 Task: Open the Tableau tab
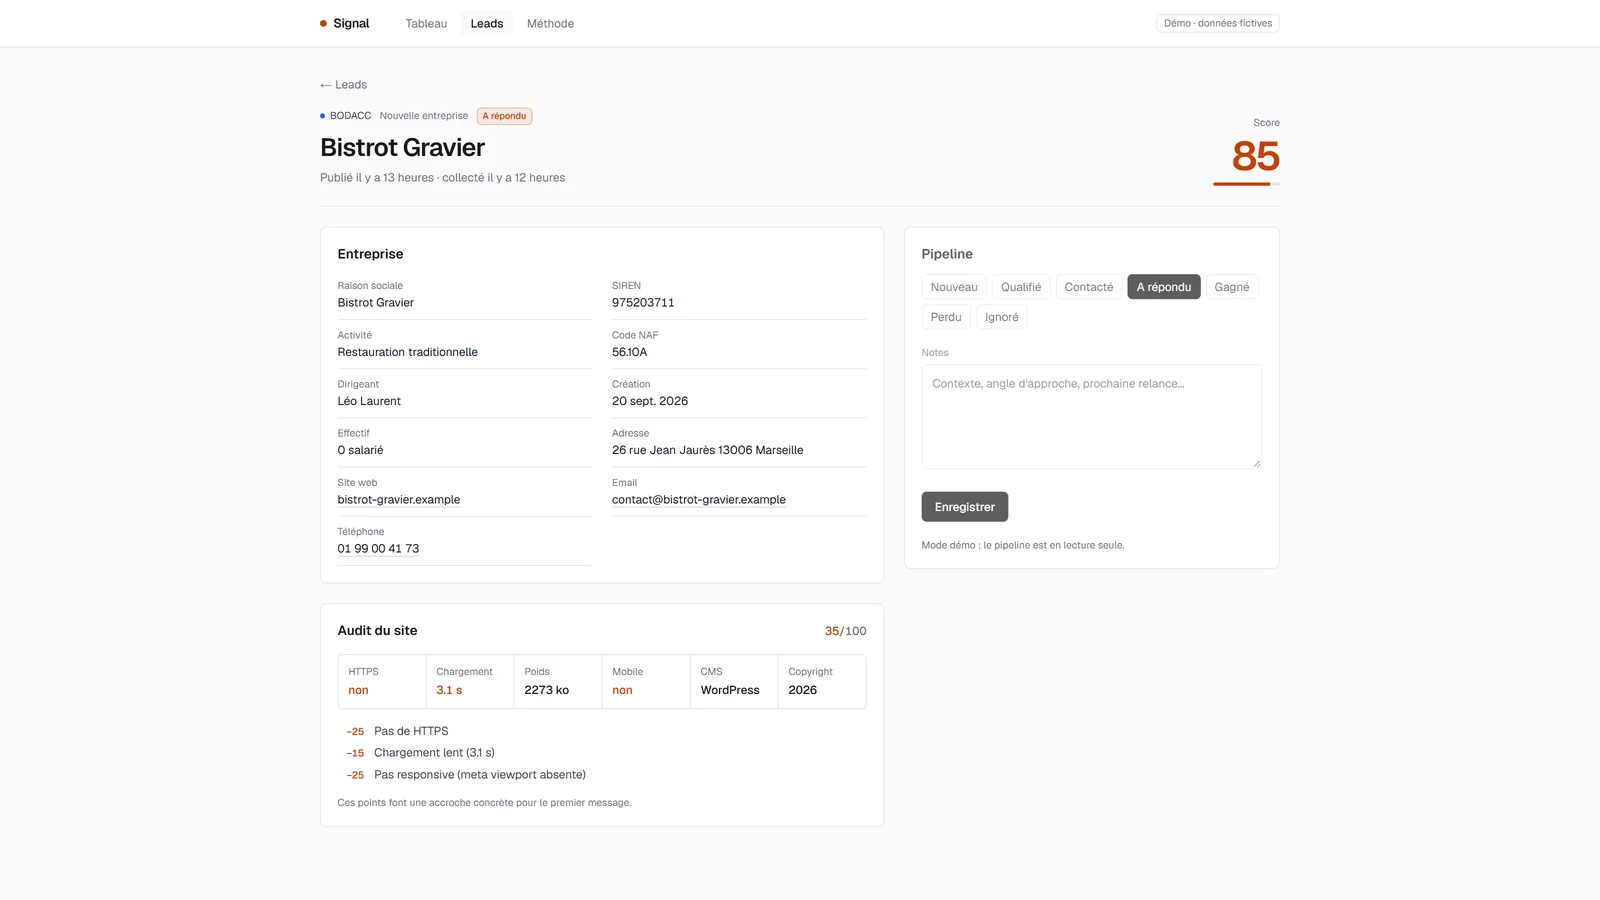[x=426, y=23]
